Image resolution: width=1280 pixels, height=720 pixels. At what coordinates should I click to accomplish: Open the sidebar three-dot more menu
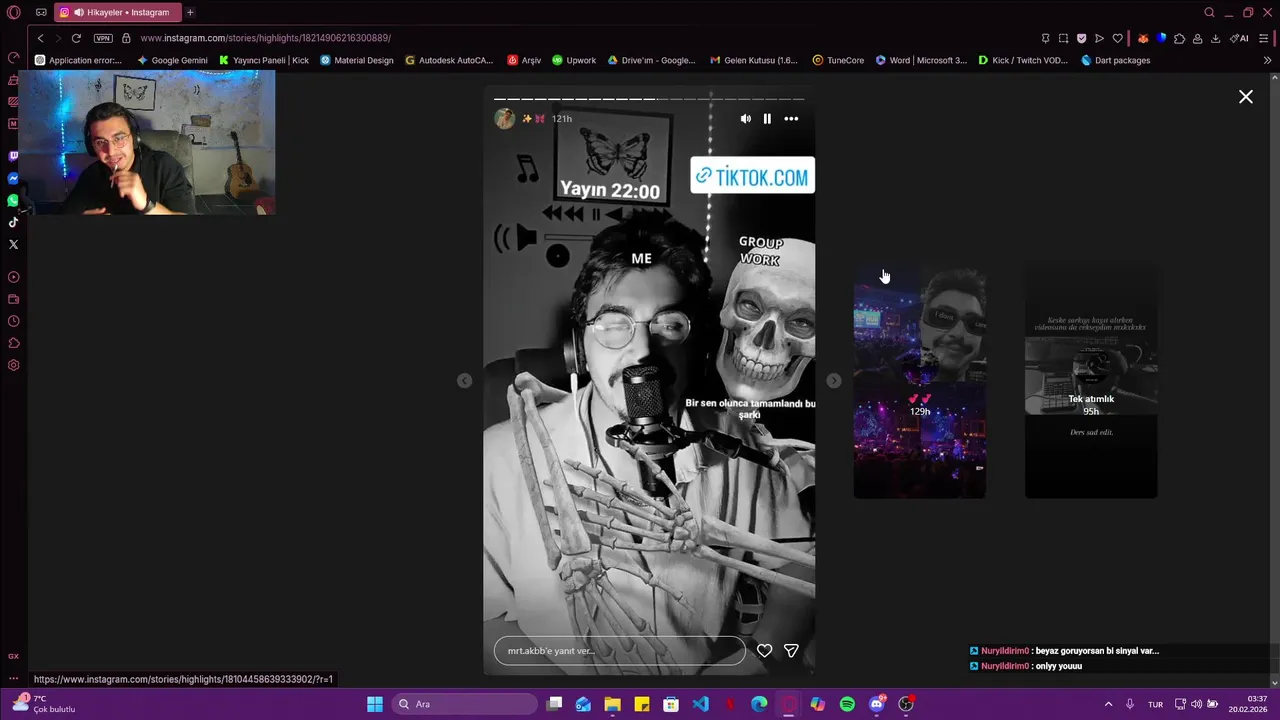[x=13, y=679]
